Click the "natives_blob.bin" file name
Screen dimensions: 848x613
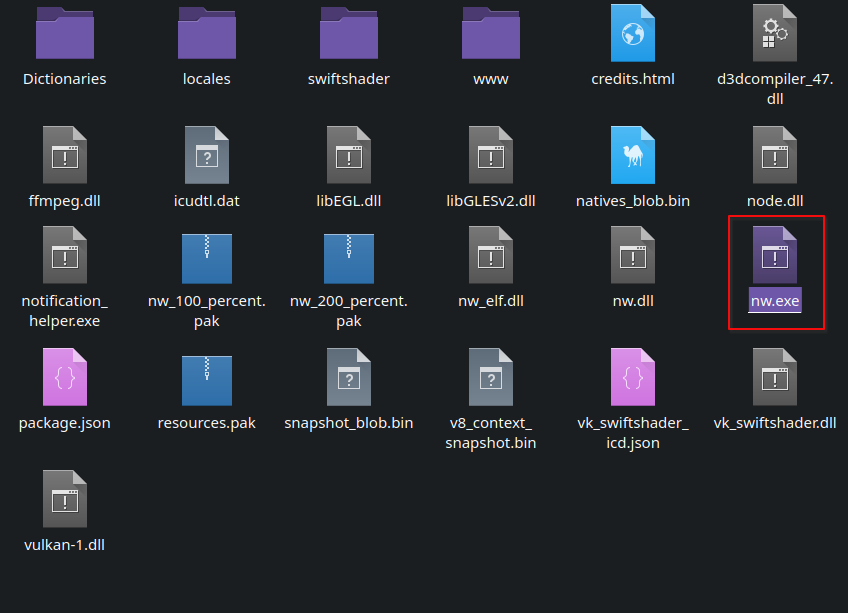(x=633, y=201)
